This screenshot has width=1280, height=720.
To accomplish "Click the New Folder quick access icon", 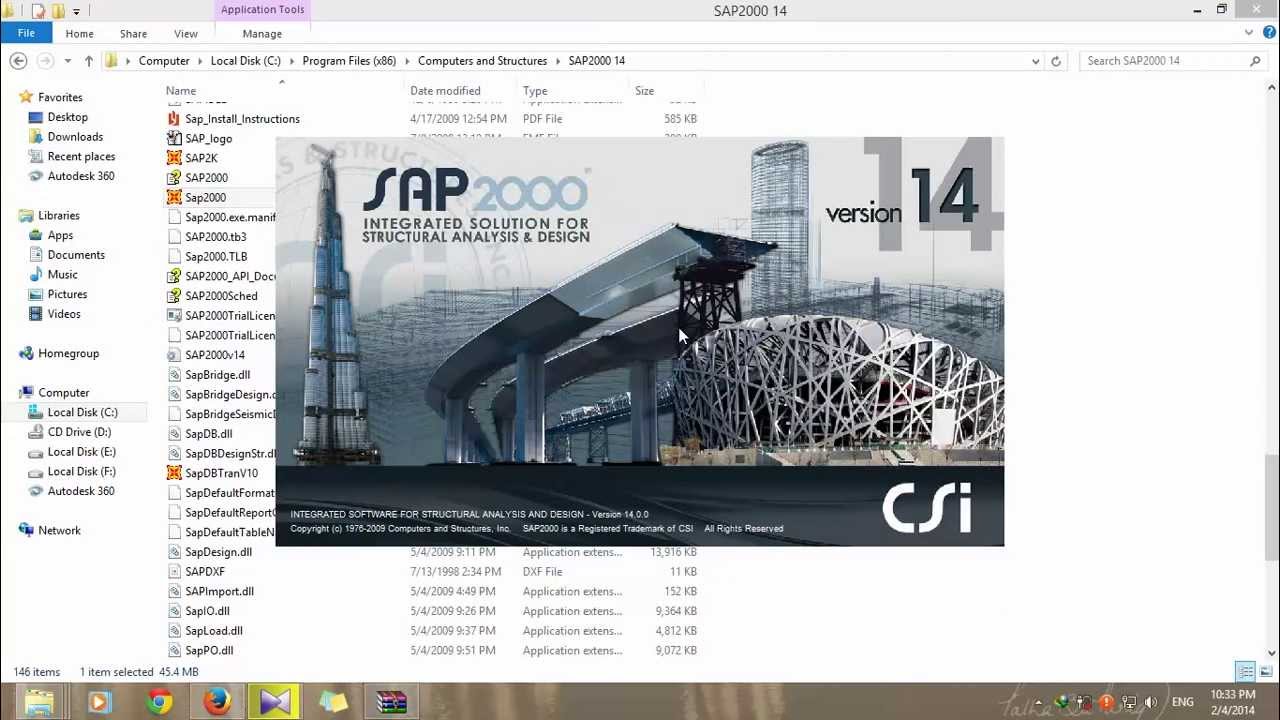I will (x=57, y=11).
